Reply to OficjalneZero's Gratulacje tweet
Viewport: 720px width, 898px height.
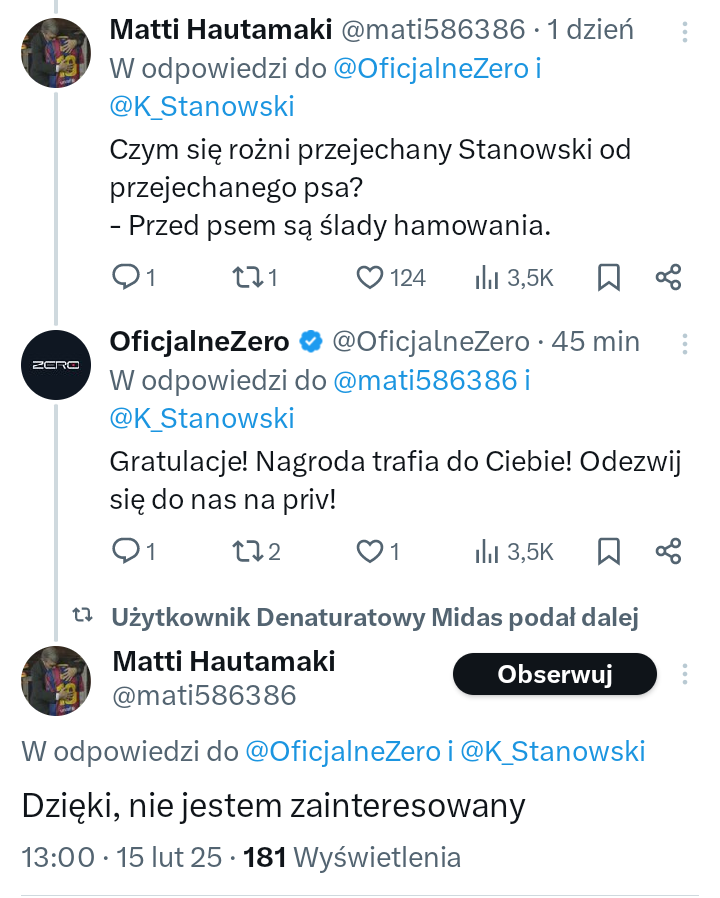[x=125, y=550]
